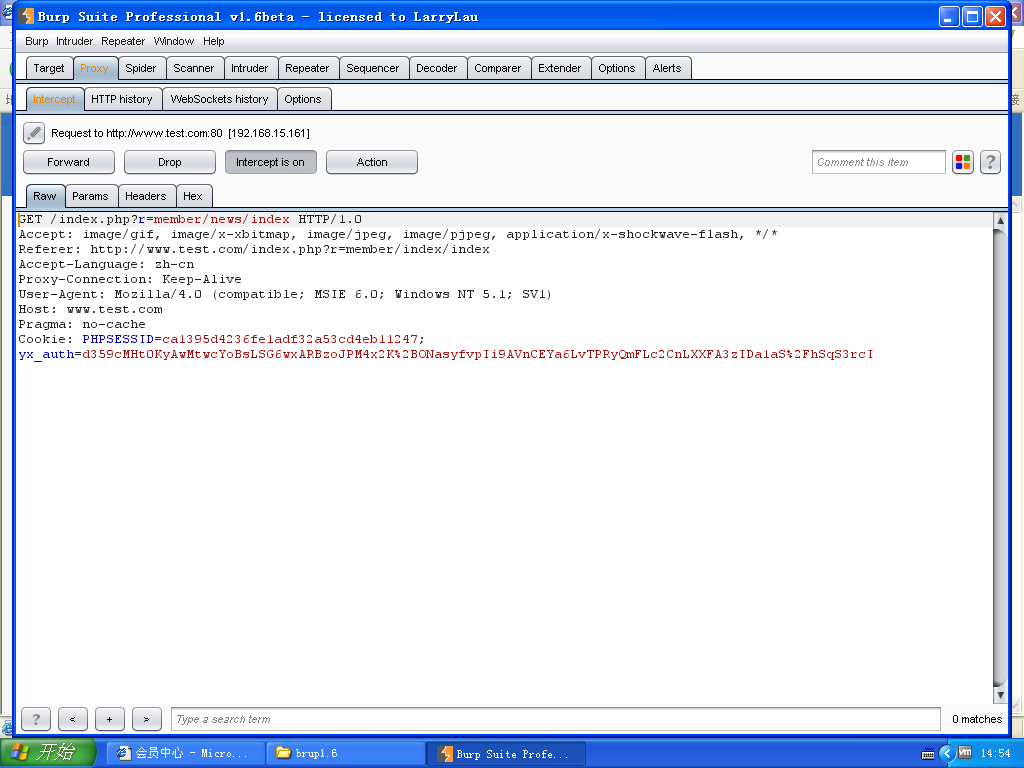This screenshot has height=768, width=1024.
Task: Select the Proxy main tab
Action: 94,68
